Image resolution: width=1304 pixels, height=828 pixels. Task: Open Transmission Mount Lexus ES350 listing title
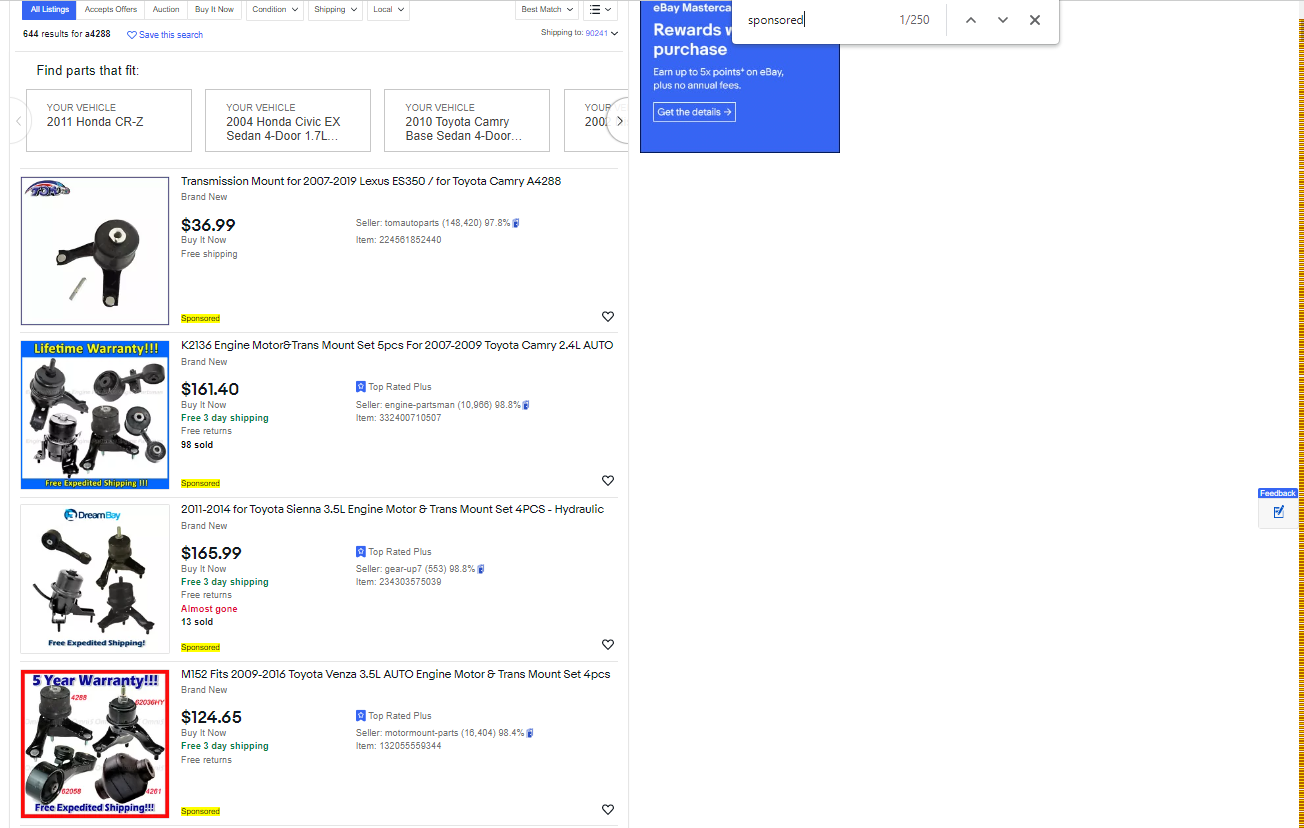click(x=371, y=182)
